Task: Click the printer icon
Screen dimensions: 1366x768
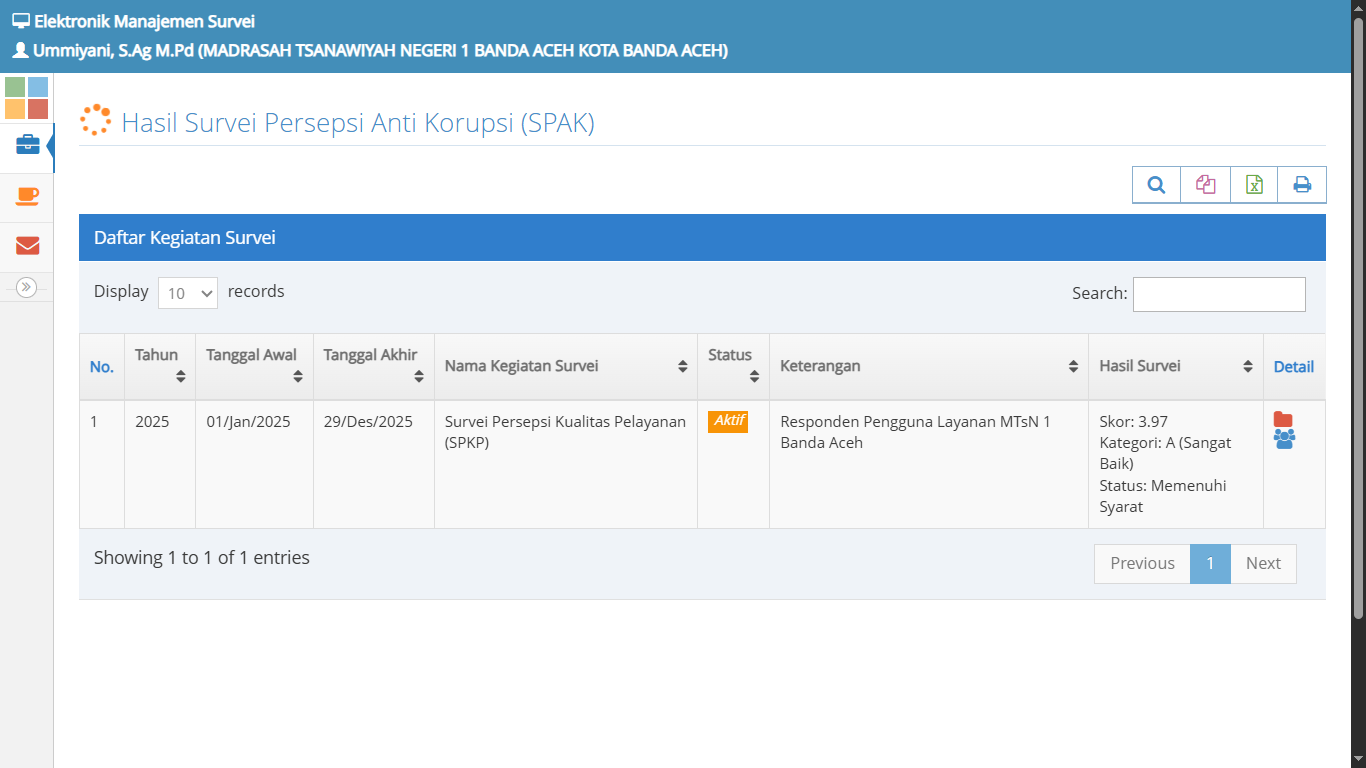Action: pos(1302,185)
